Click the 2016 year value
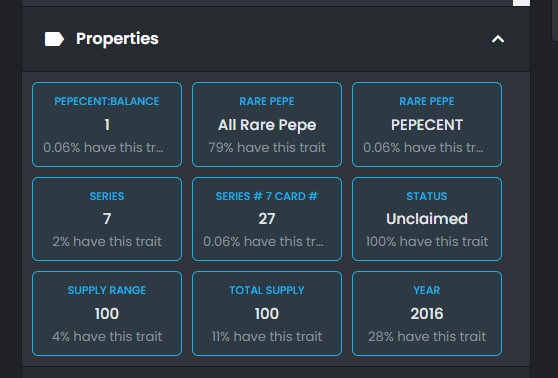 click(427, 314)
